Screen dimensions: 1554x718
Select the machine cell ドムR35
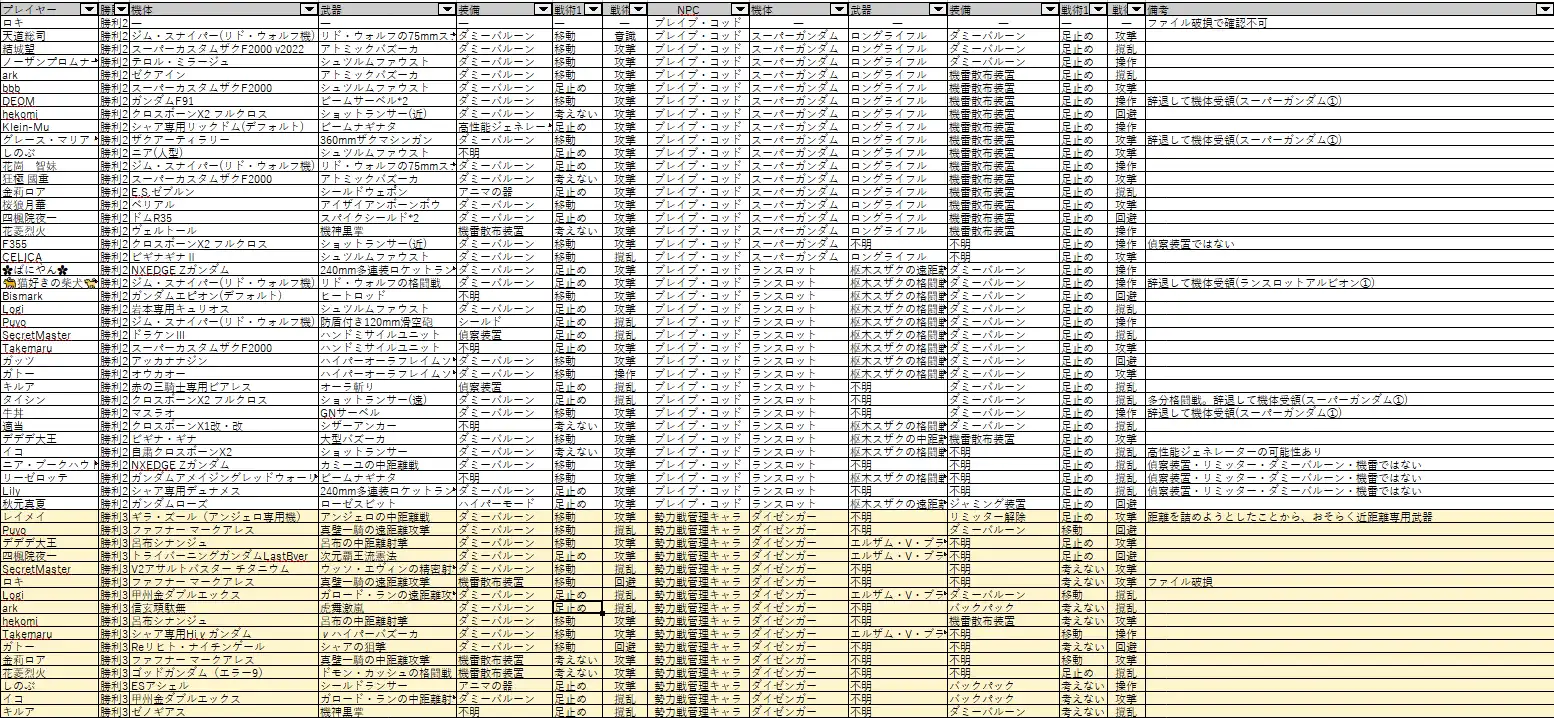click(x=224, y=217)
